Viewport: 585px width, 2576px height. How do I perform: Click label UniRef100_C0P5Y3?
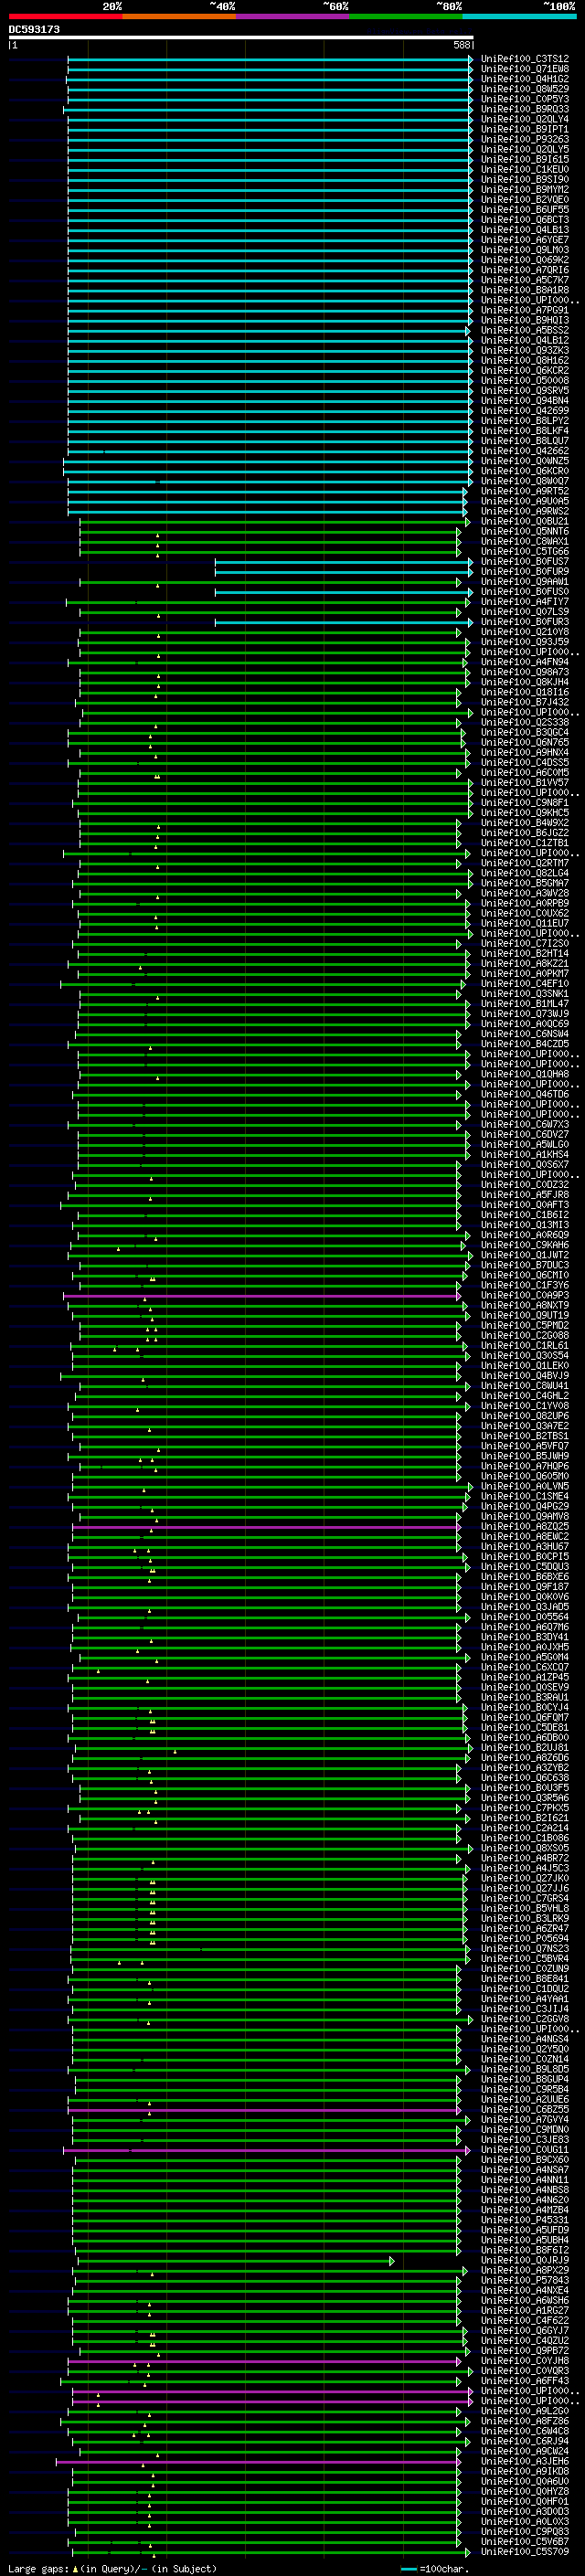pyautogui.click(x=525, y=99)
